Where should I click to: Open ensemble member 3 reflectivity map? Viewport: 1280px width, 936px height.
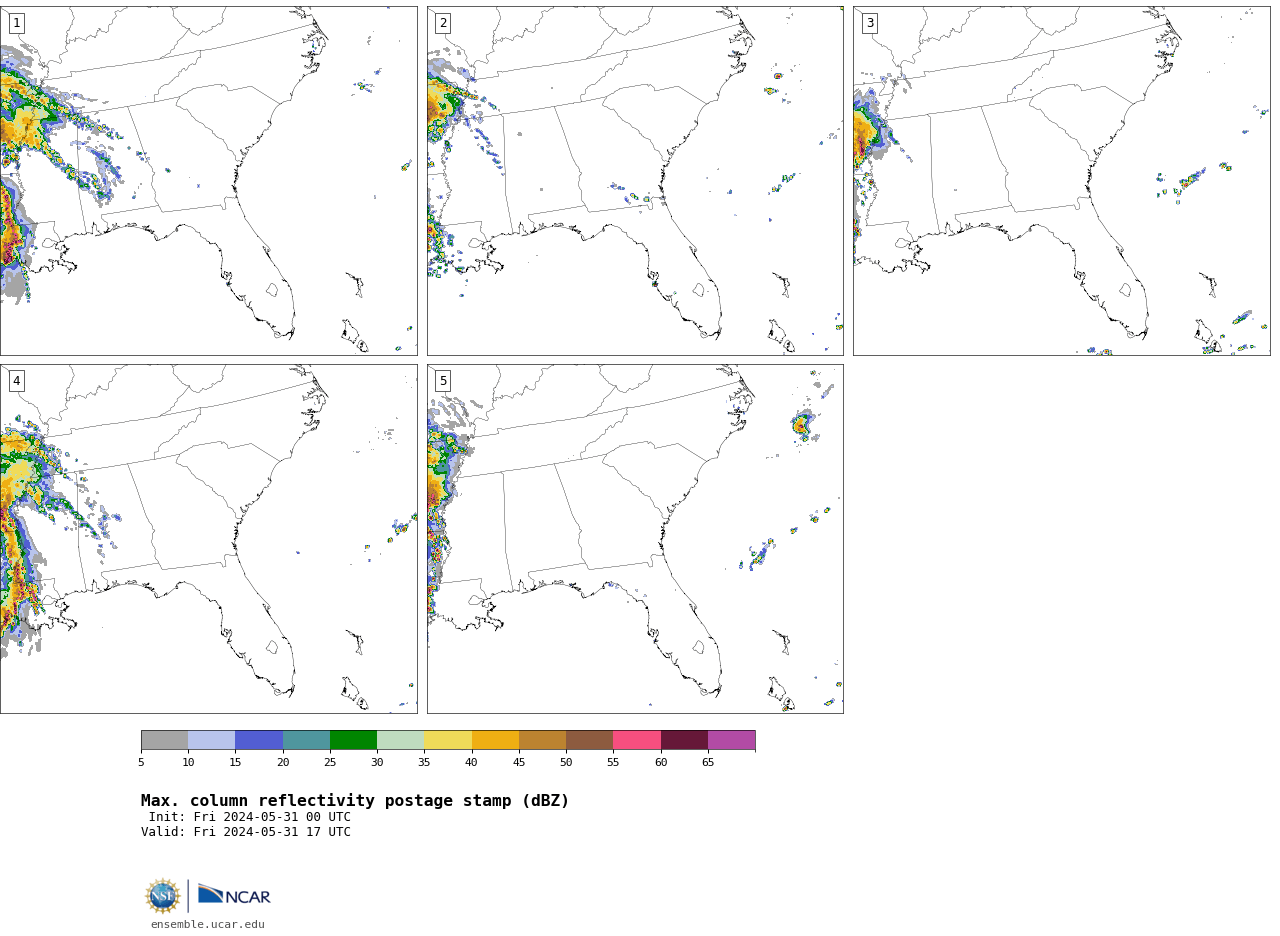pyautogui.click(x=1061, y=181)
